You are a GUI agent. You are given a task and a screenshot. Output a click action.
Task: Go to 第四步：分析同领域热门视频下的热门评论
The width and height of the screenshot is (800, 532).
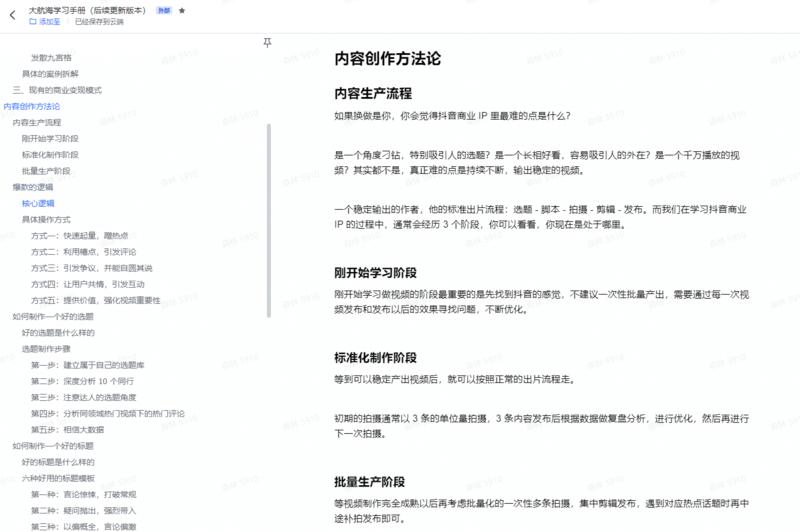pyautogui.click(x=108, y=414)
